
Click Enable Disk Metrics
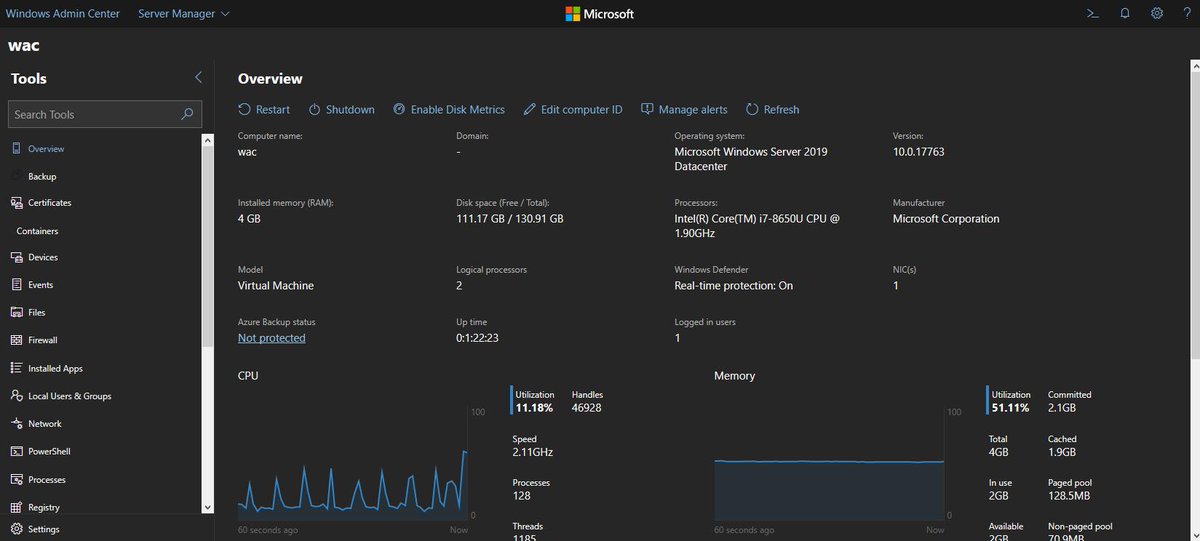tap(449, 110)
